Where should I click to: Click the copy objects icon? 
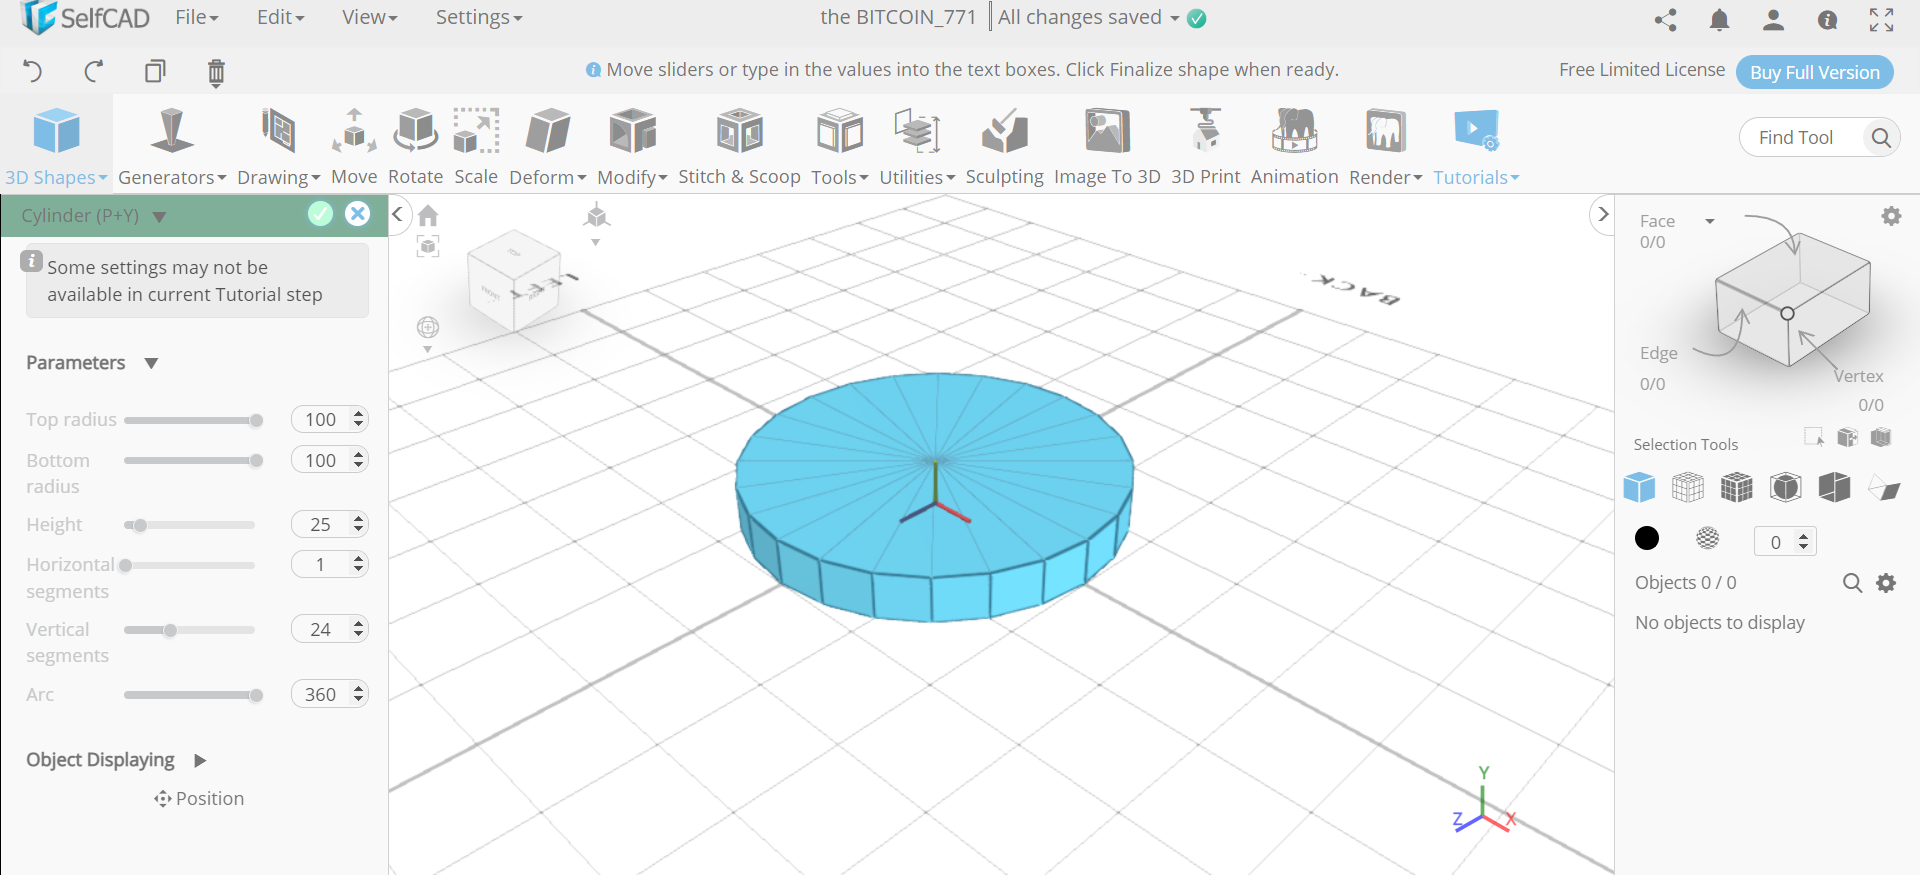pyautogui.click(x=155, y=71)
